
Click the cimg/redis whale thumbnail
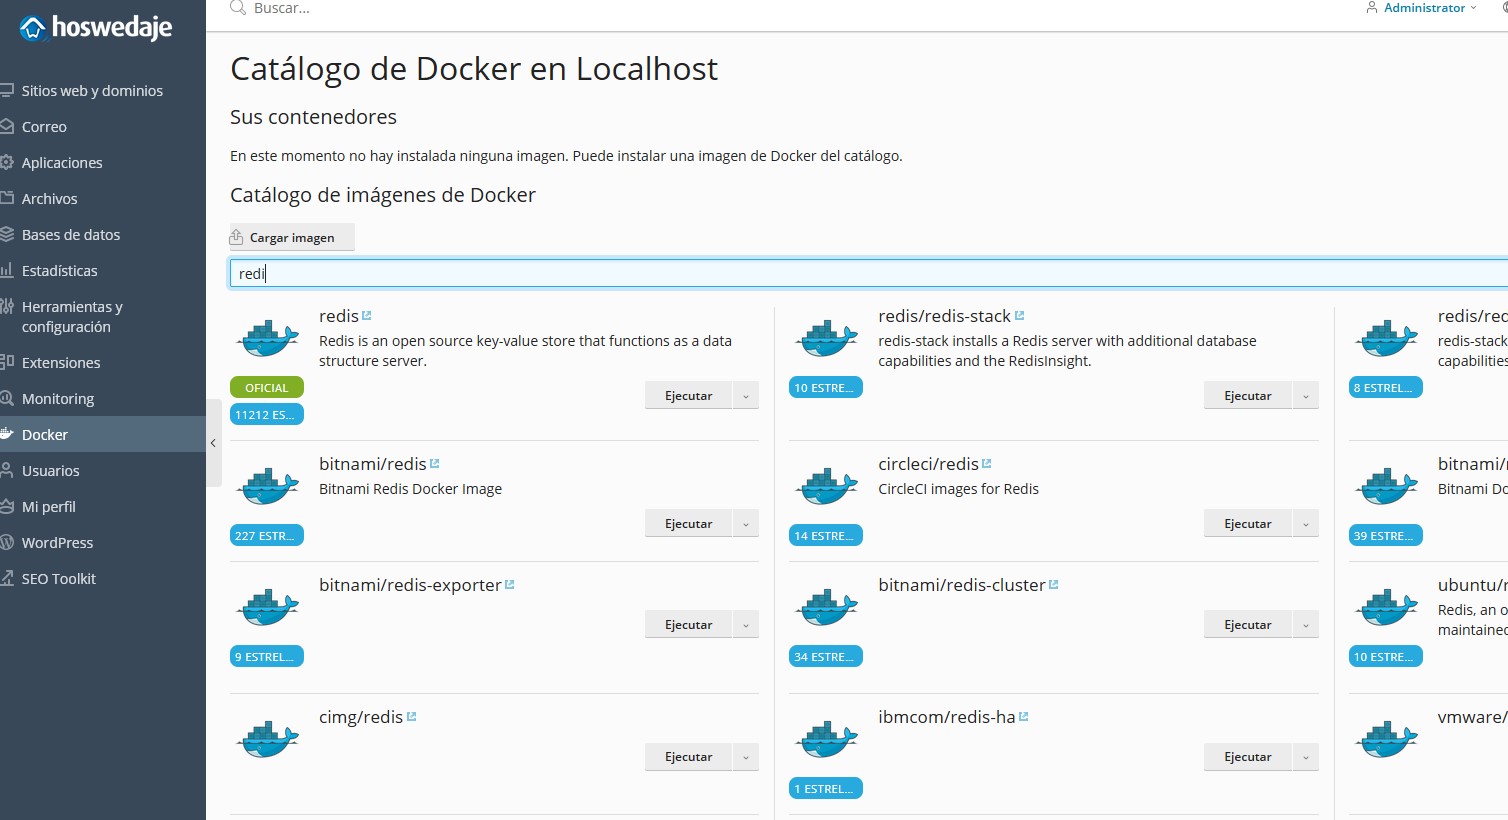pyautogui.click(x=267, y=739)
